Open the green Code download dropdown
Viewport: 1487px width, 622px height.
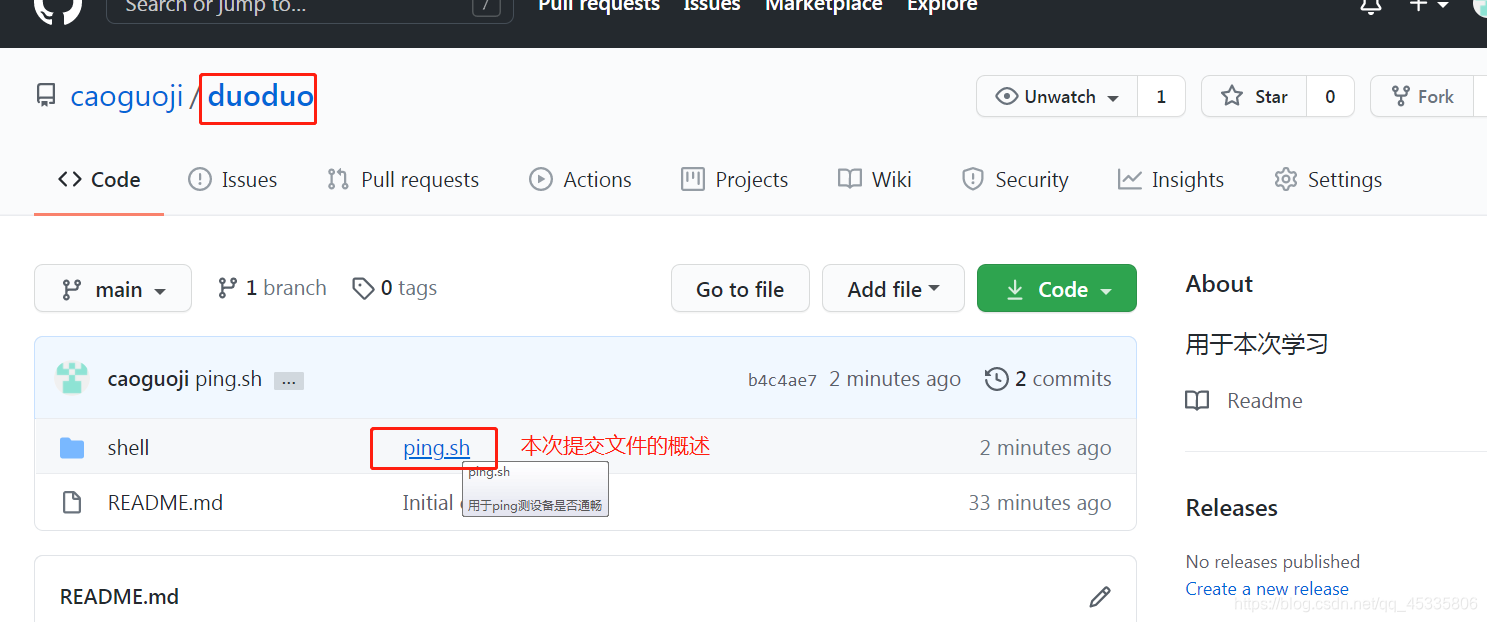tap(1057, 289)
